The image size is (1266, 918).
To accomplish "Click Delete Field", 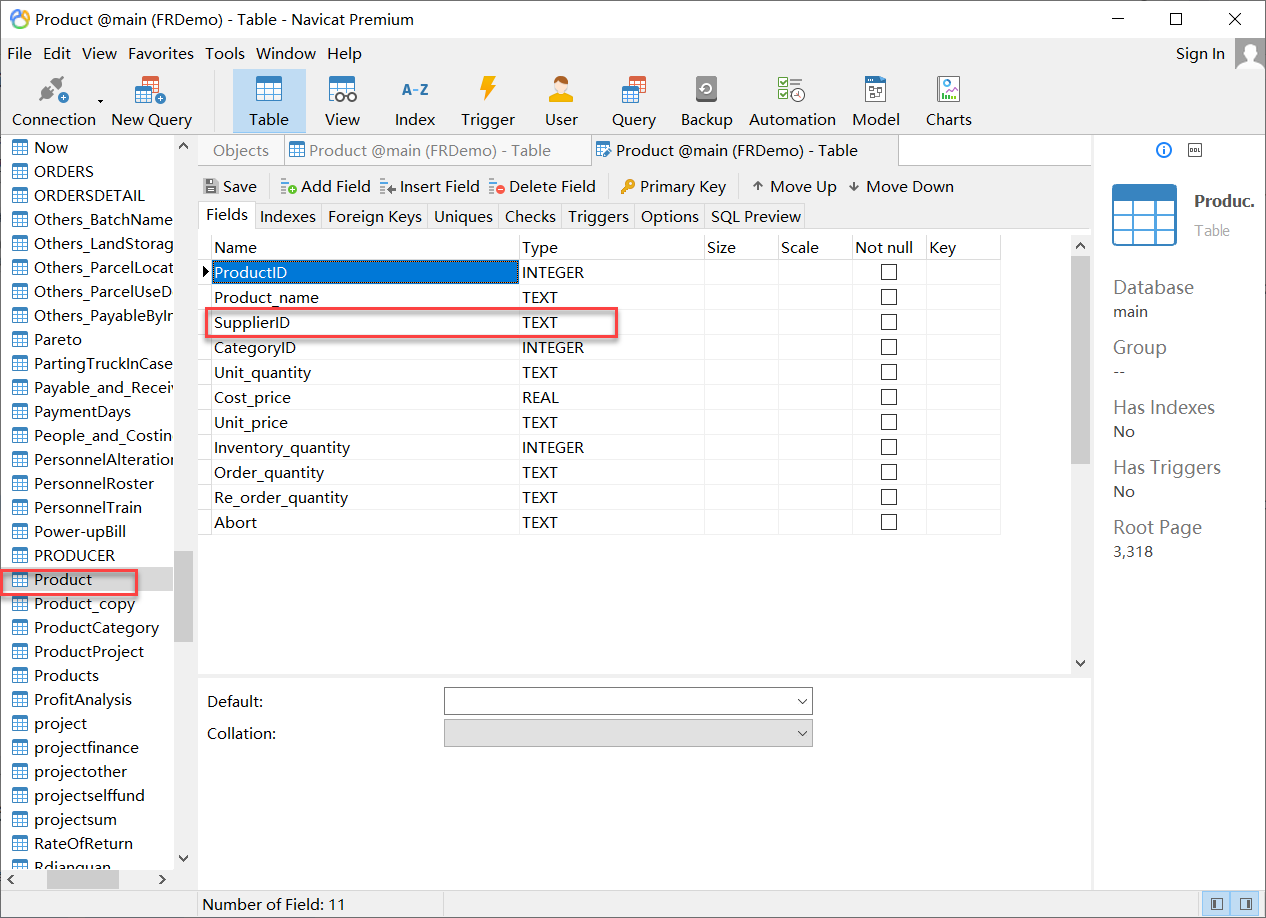I will [542, 186].
